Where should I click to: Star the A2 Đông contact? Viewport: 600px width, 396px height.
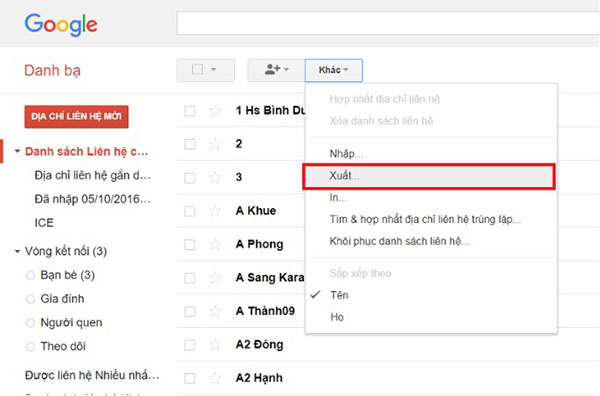[215, 345]
